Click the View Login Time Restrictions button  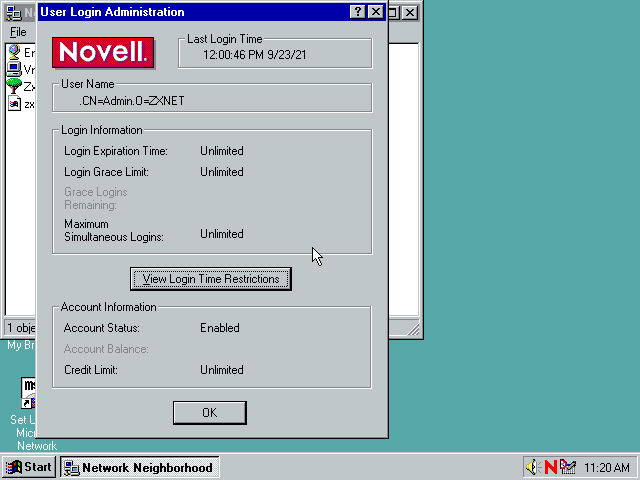tap(211, 279)
